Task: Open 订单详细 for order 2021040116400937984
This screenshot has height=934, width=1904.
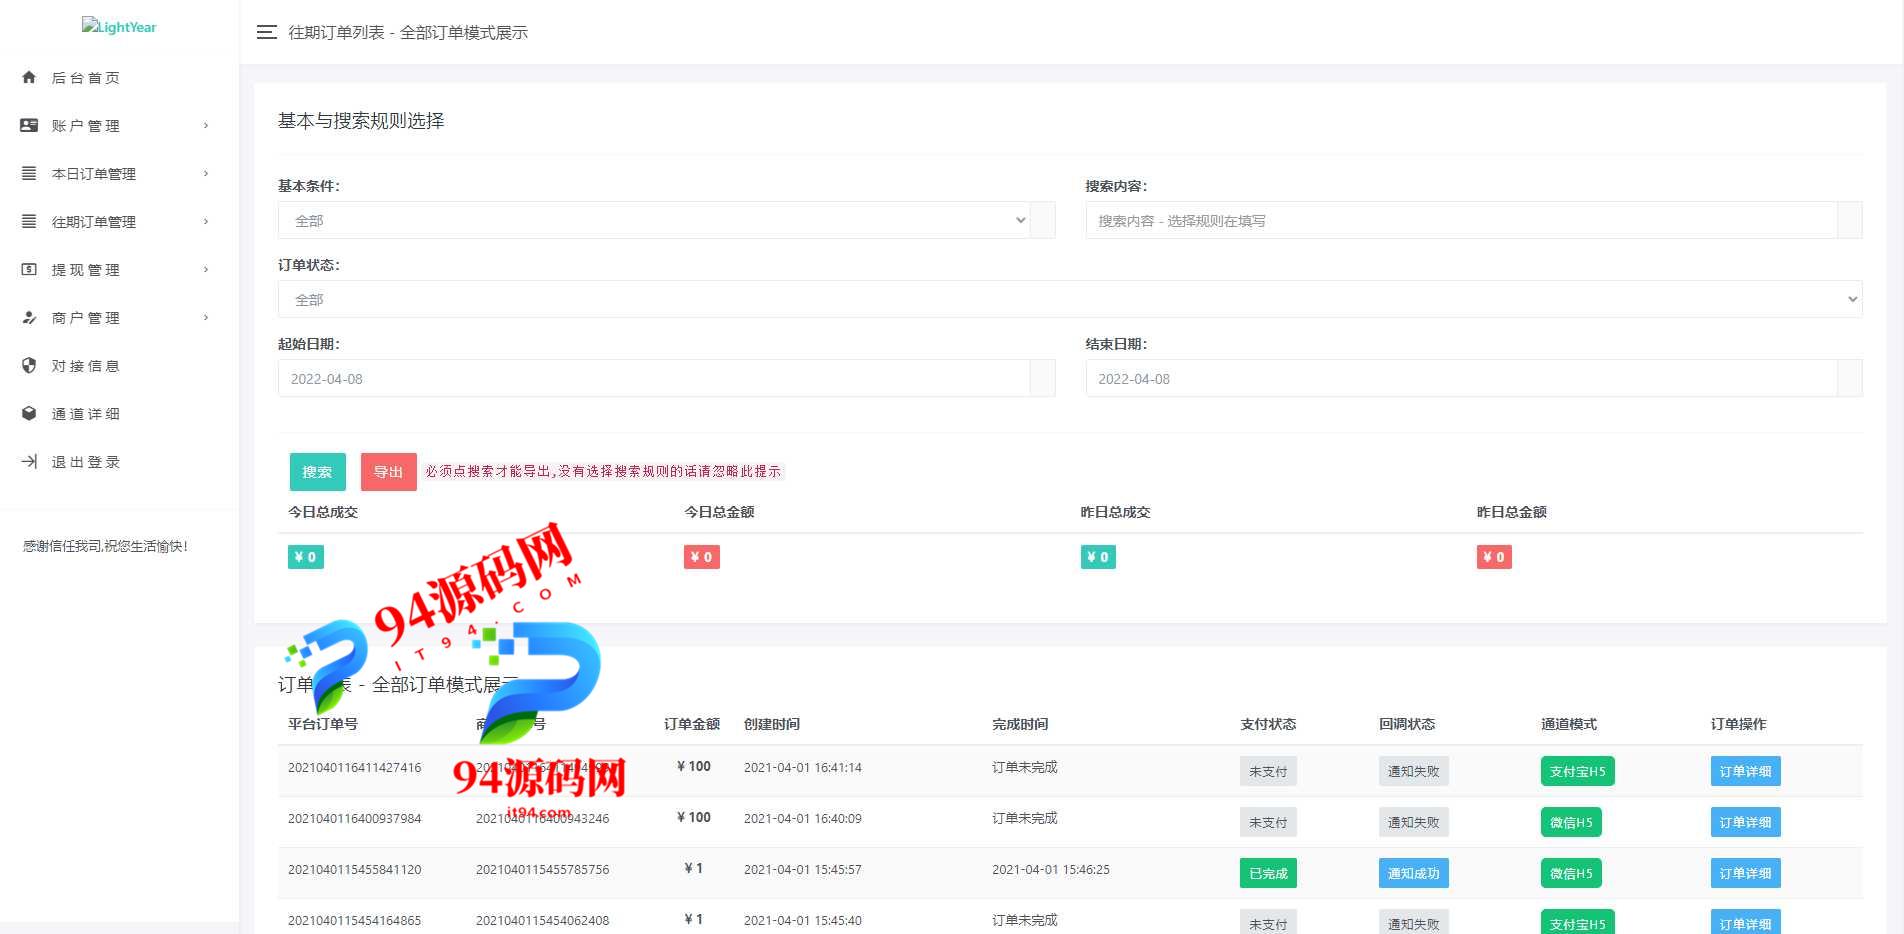Action: 1745,822
